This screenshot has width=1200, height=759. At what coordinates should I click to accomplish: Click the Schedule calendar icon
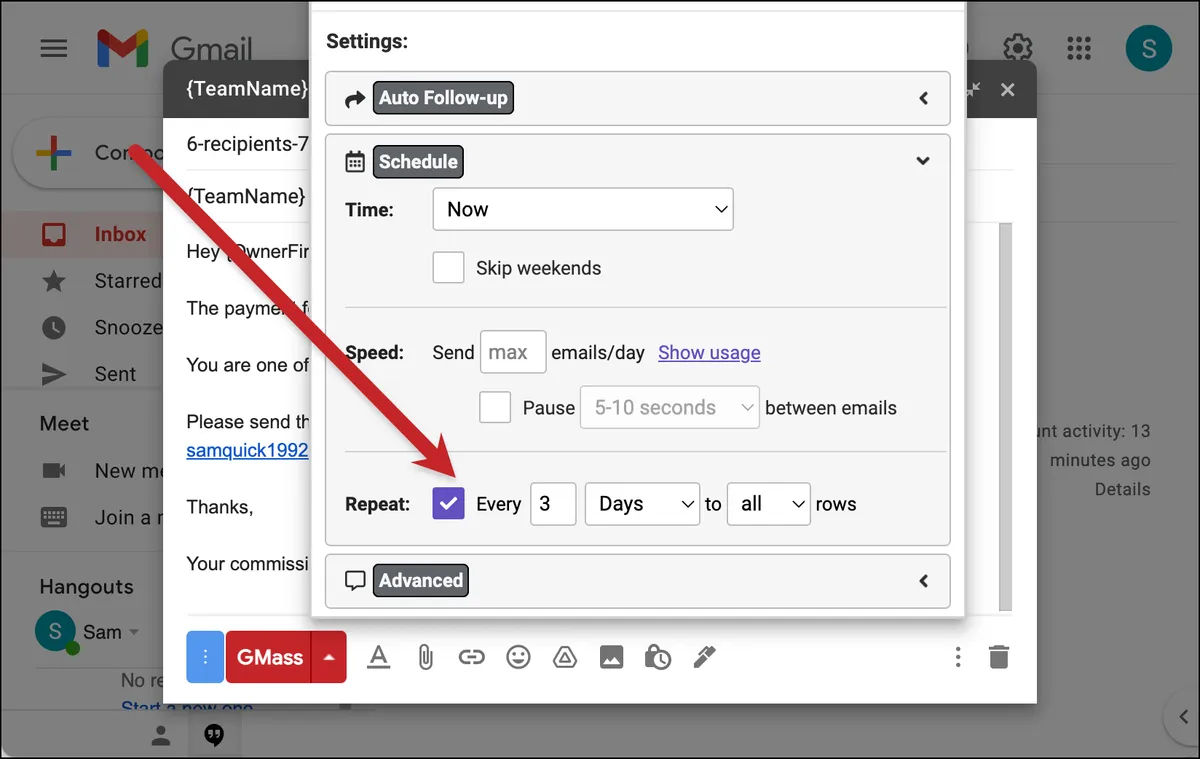[355, 162]
